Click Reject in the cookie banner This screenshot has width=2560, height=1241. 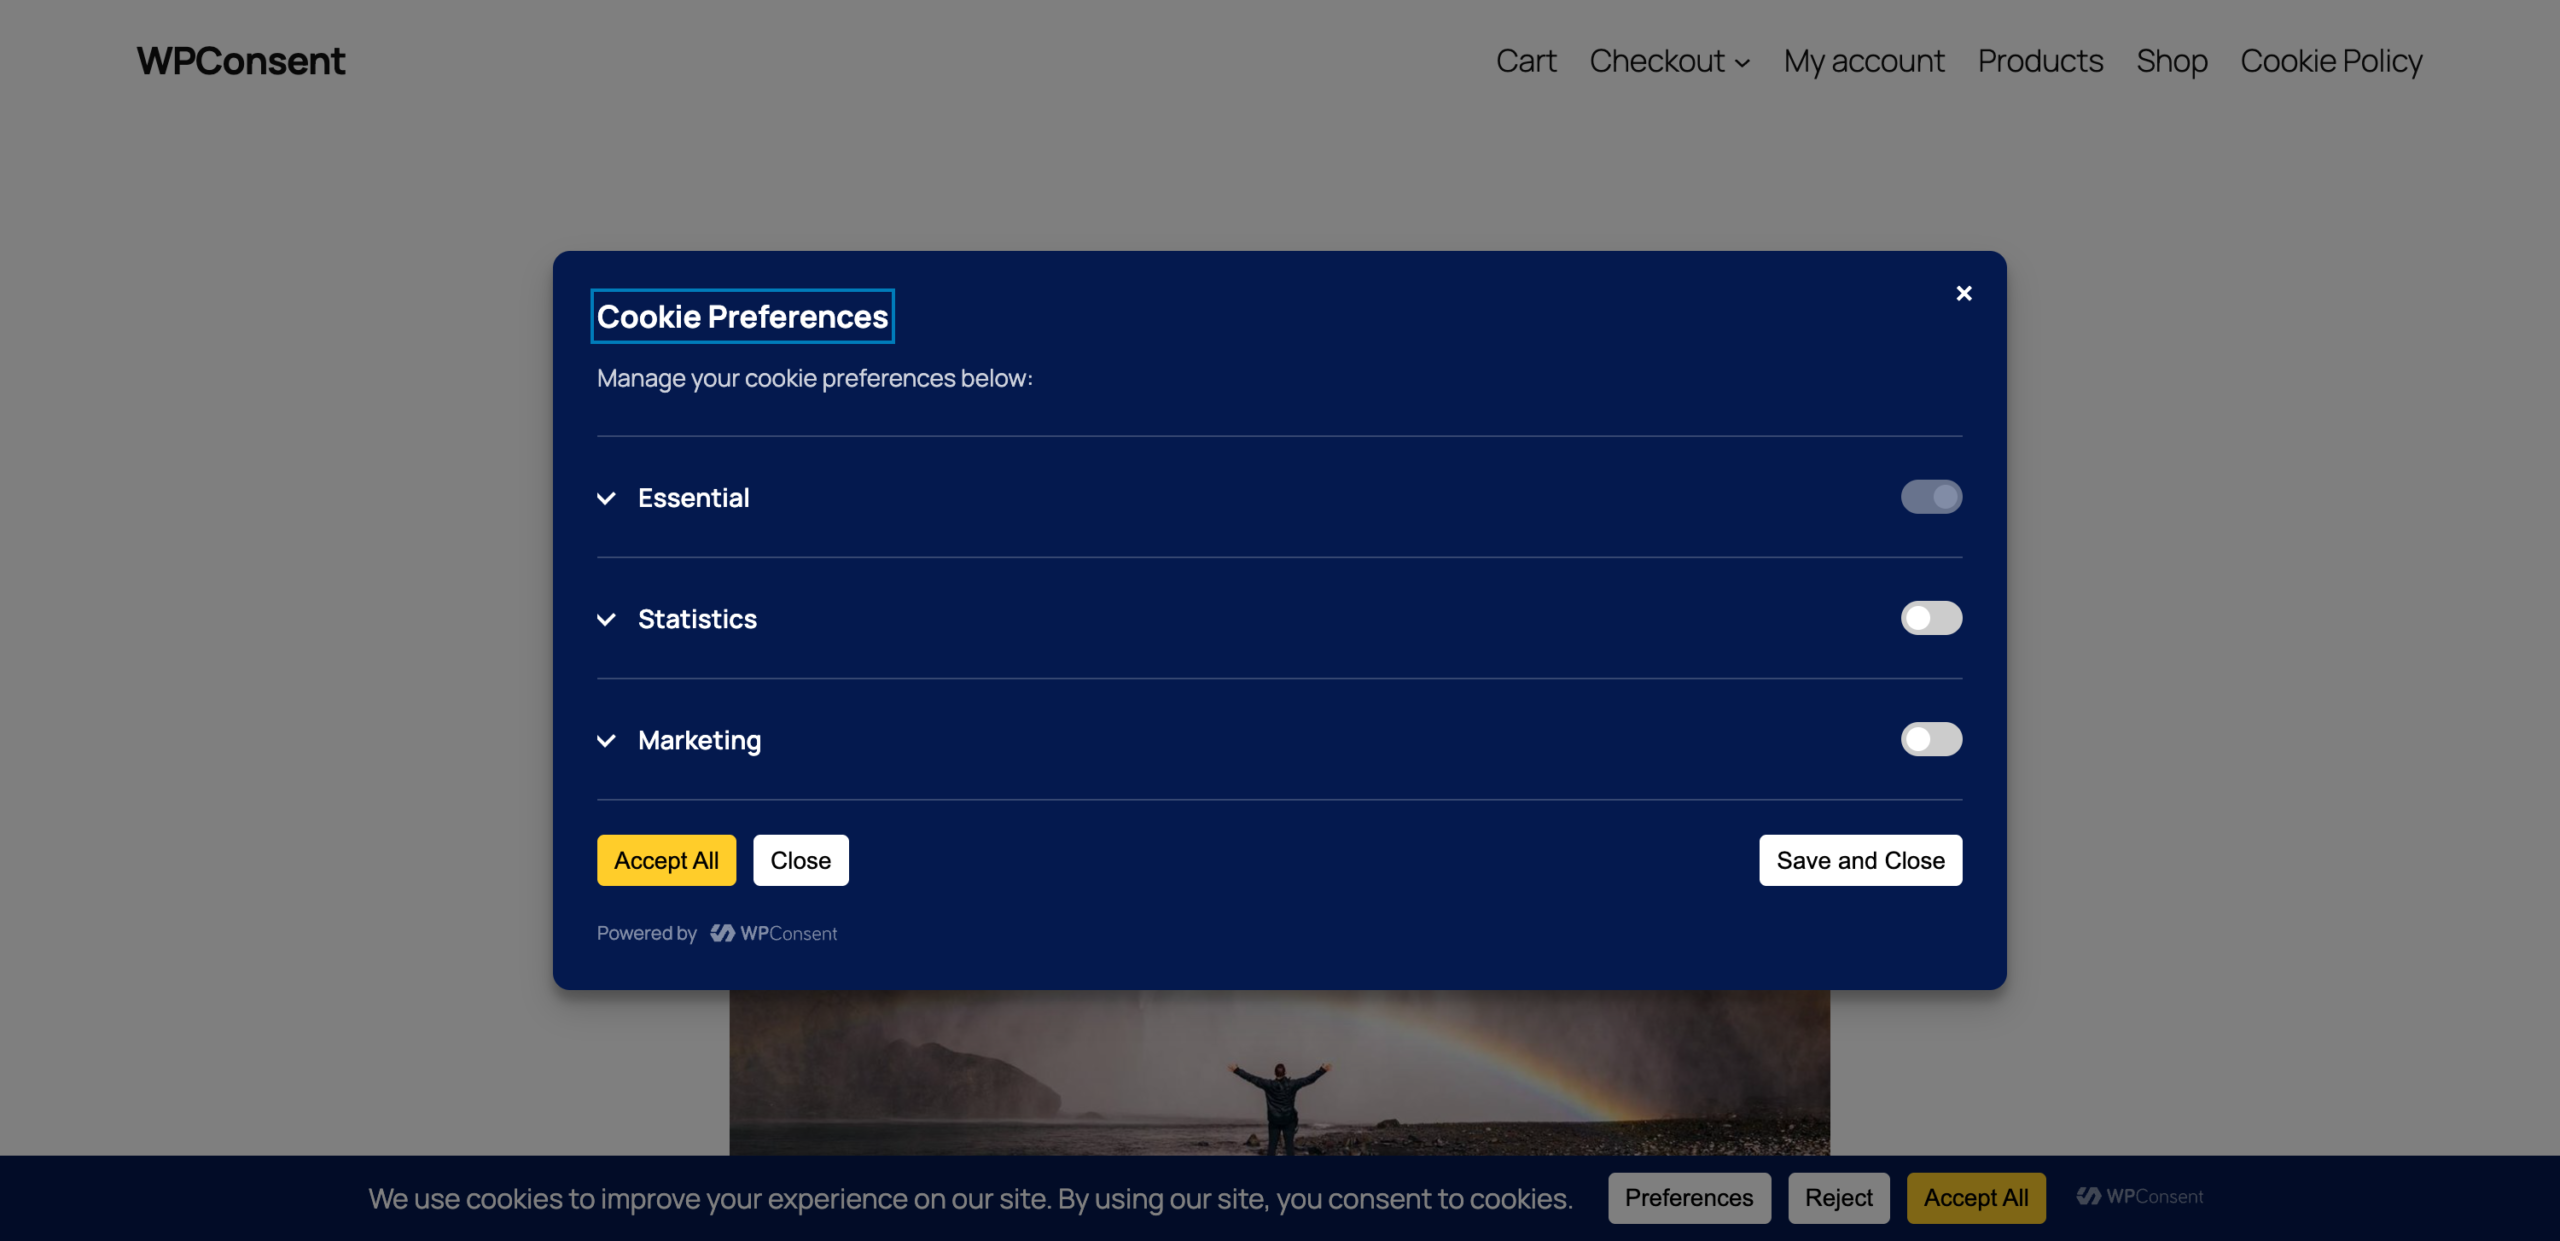[x=1838, y=1197]
